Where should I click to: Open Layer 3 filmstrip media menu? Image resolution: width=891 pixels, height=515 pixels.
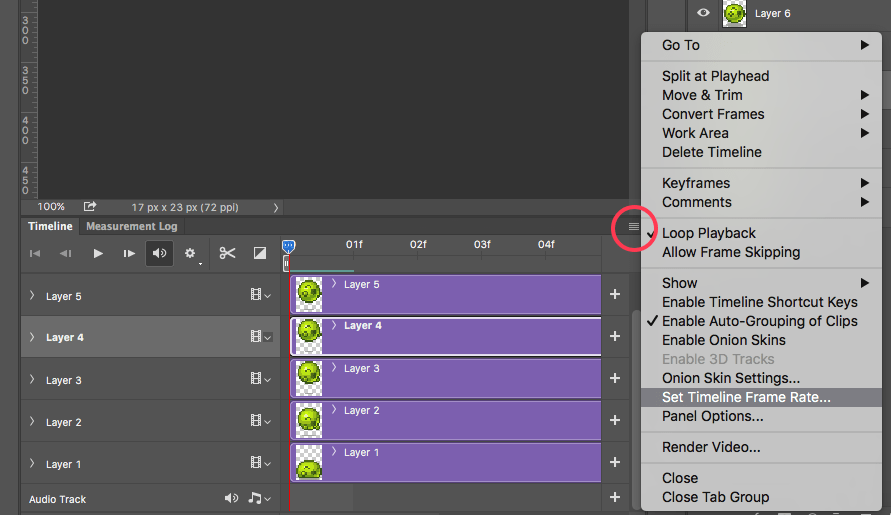[261, 379]
